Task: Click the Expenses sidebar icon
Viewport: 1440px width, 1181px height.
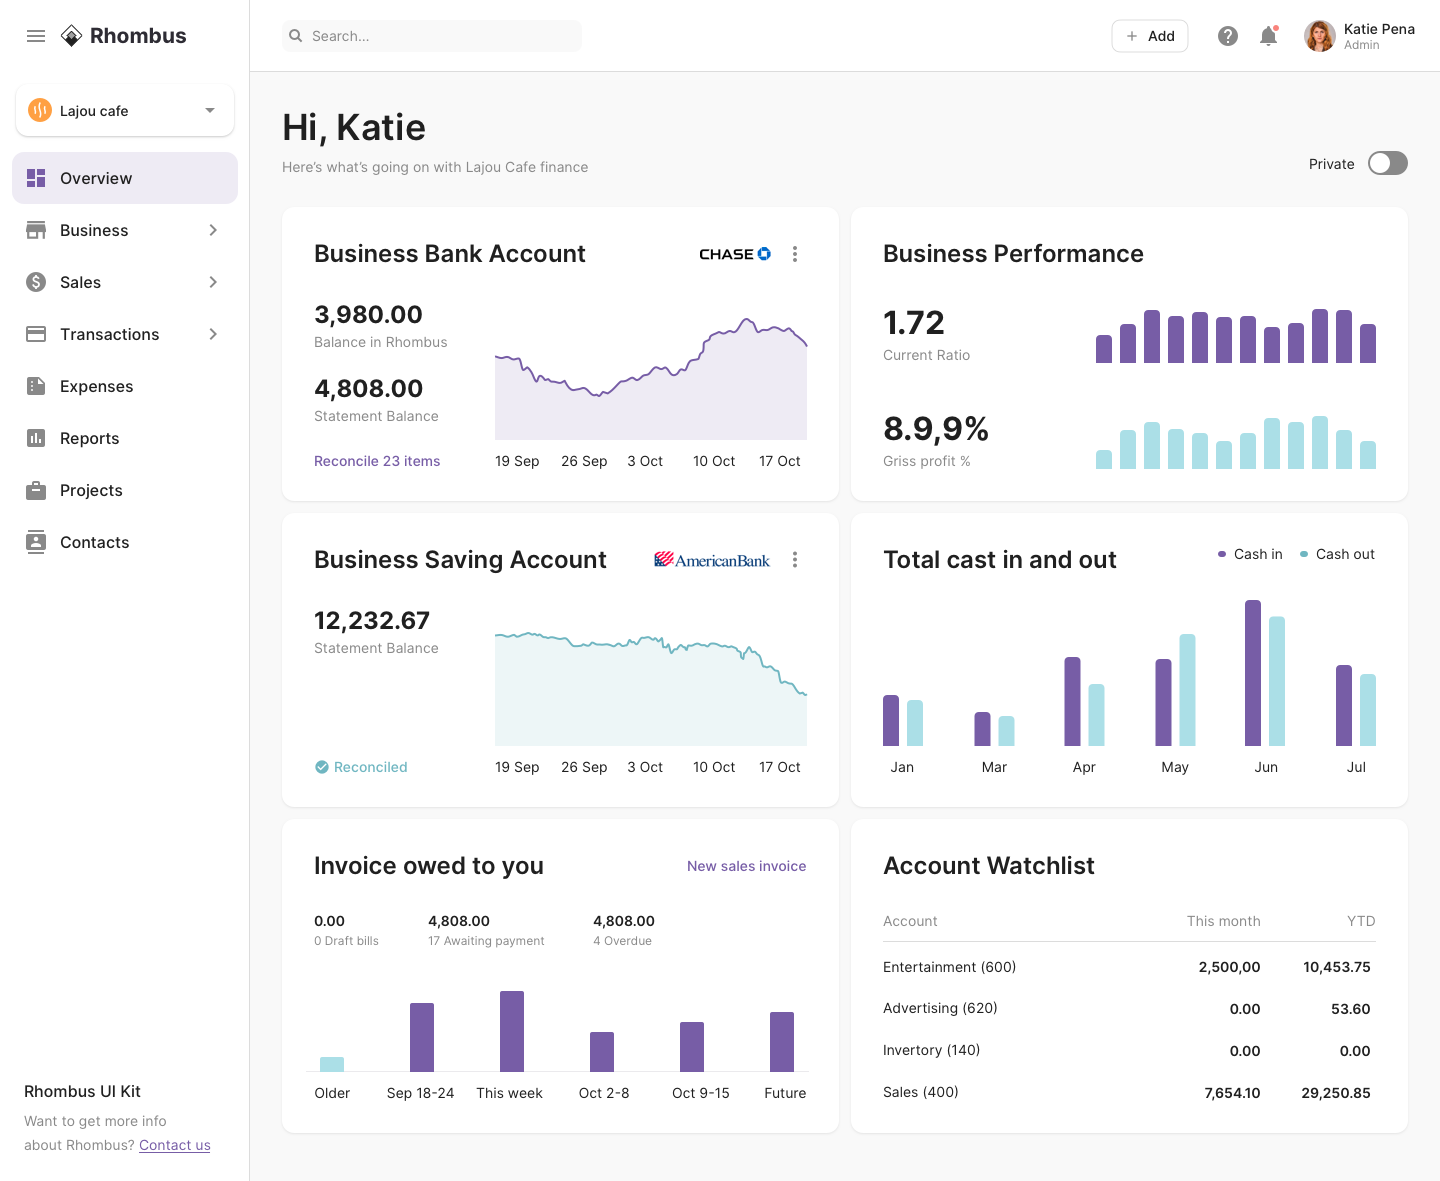Action: click(36, 386)
